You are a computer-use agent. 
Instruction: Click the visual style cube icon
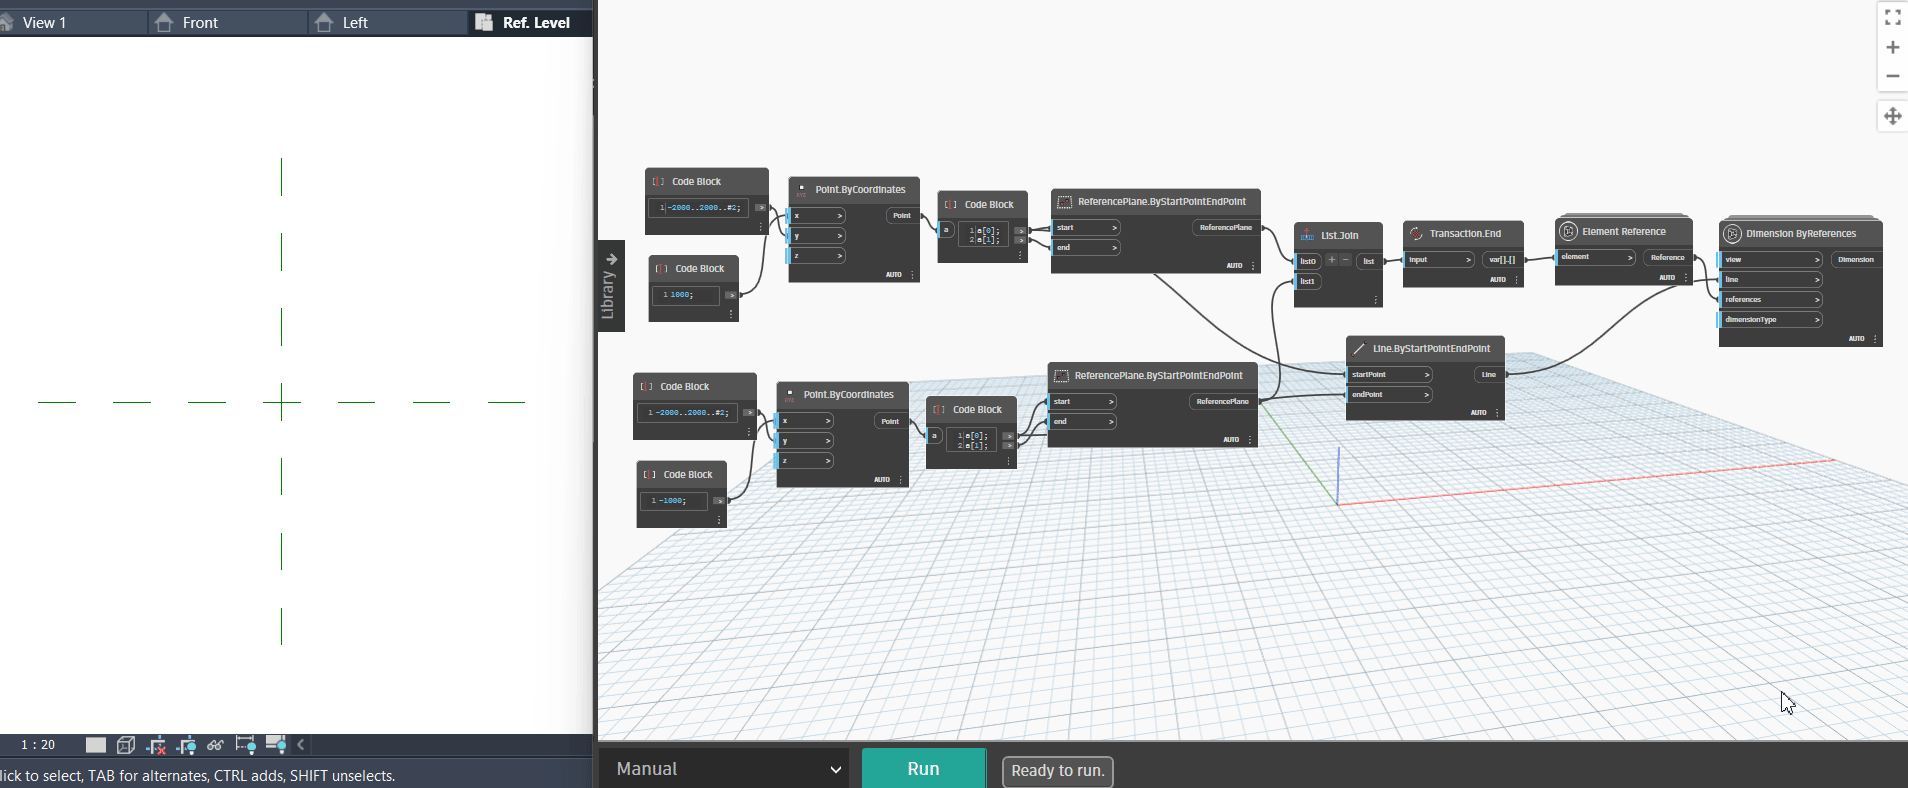pos(126,744)
